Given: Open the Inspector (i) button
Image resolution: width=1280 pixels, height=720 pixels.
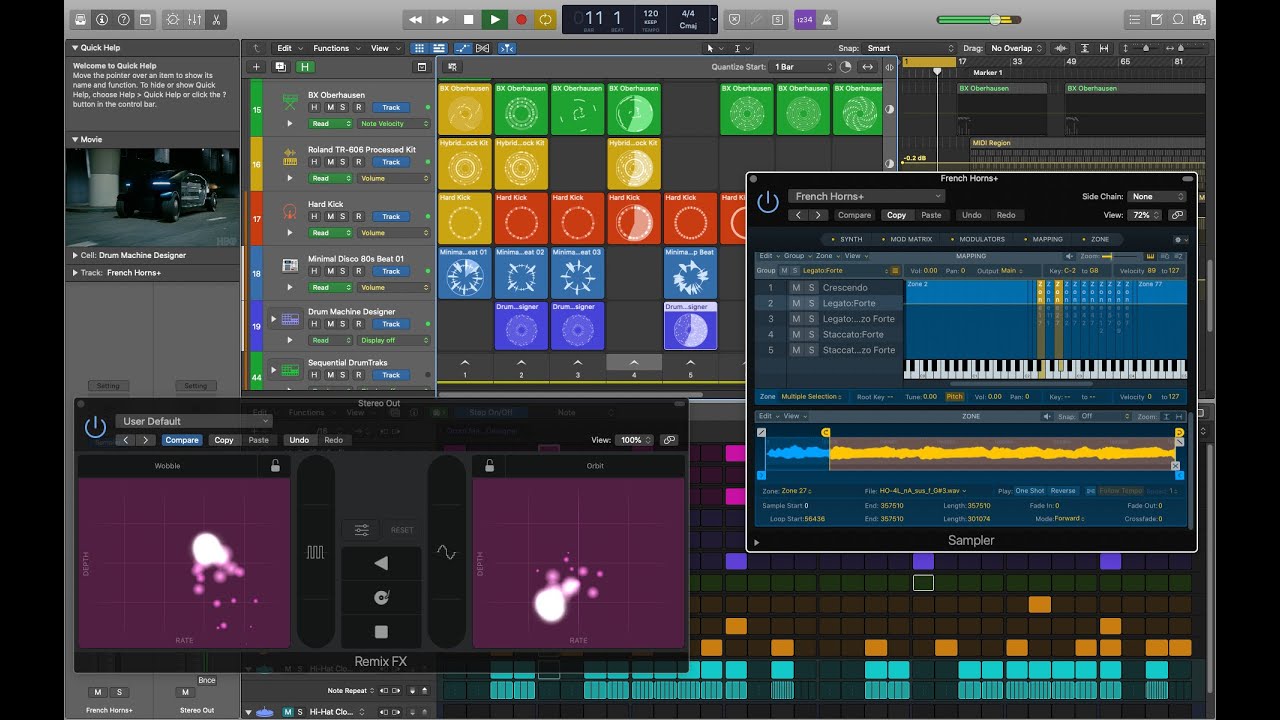Looking at the screenshot, I should [102, 19].
